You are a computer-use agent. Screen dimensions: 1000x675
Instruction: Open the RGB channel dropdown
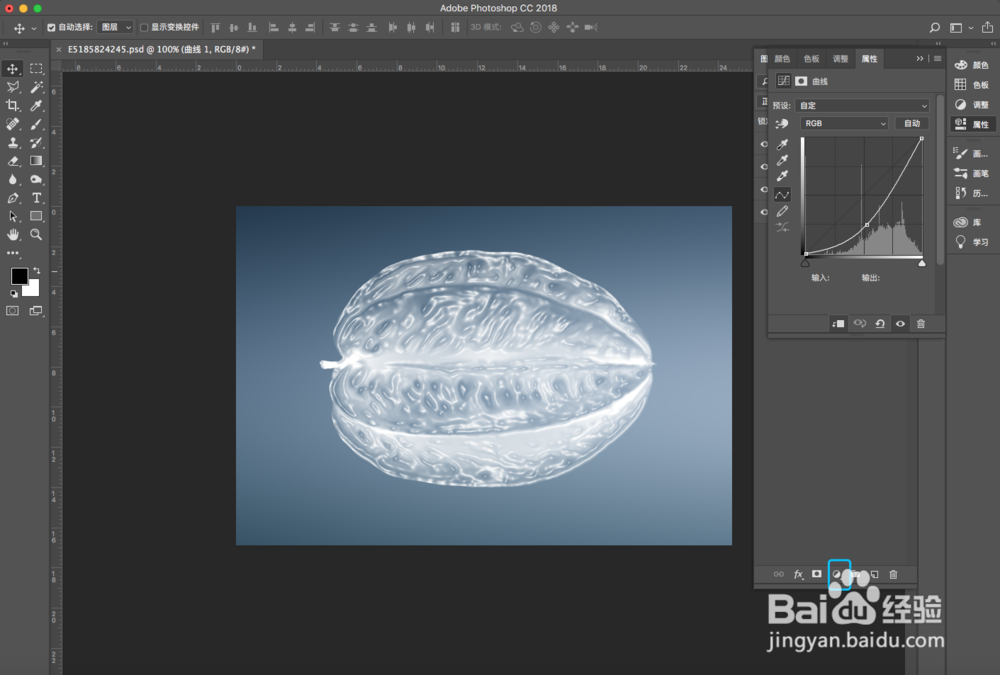(x=843, y=123)
